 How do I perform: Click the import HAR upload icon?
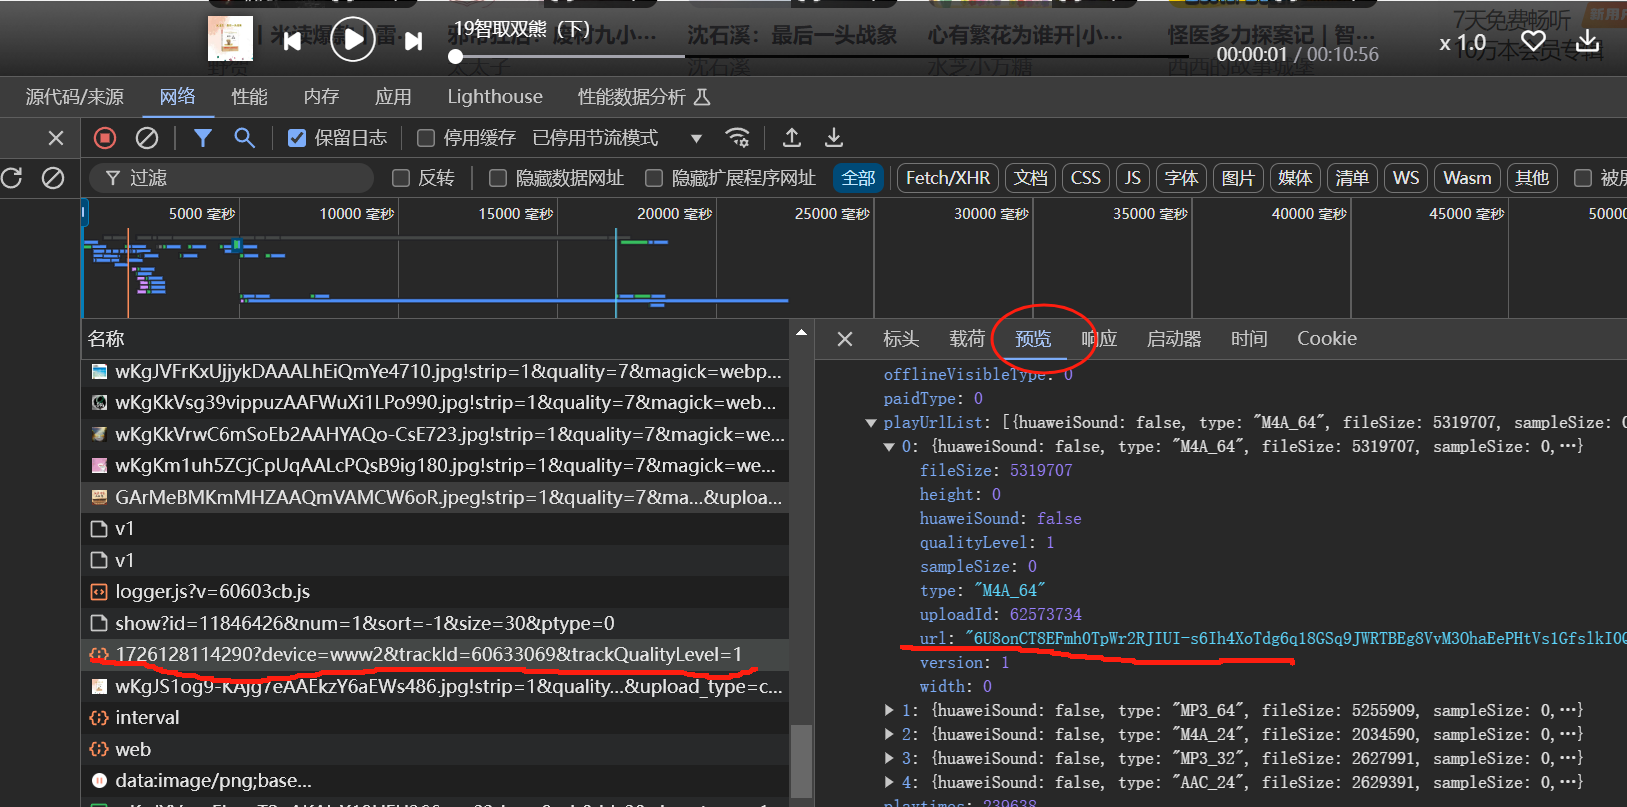pos(792,138)
